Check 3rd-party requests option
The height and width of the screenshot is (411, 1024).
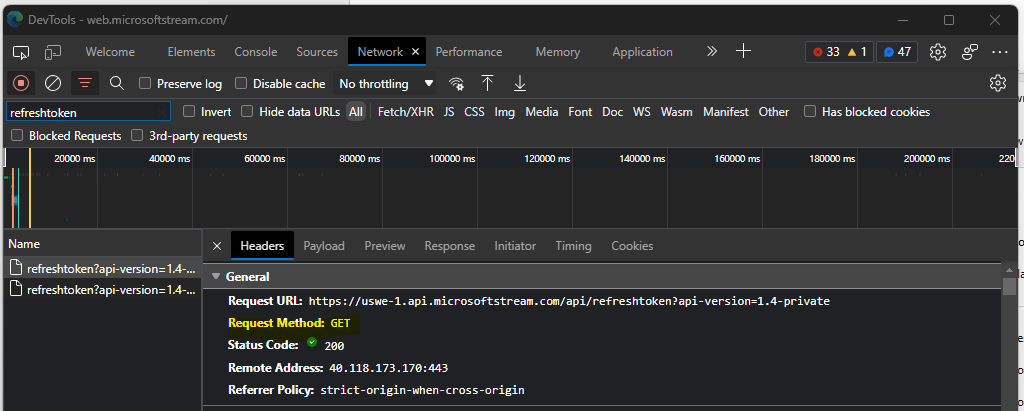tap(137, 135)
